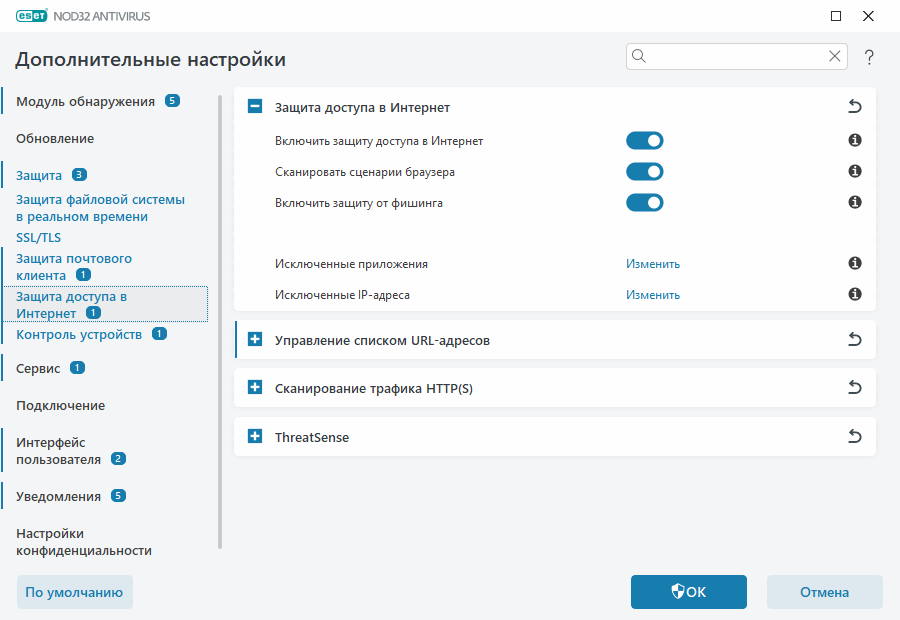Turn off «Сканировать сценарии браузера»
The image size is (900, 620).
tap(645, 171)
